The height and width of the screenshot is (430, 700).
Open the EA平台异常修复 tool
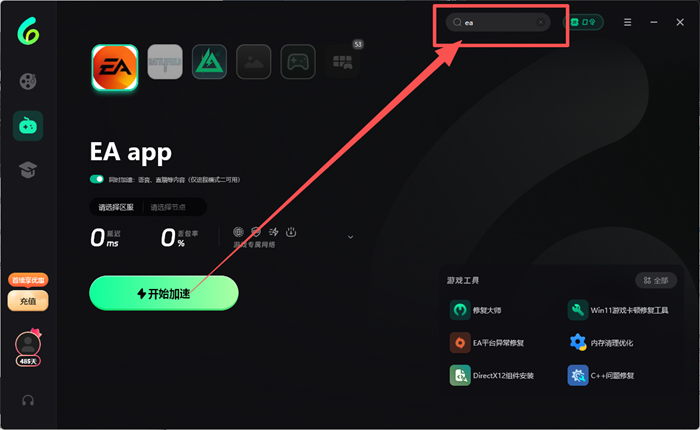pyautogui.click(x=487, y=343)
